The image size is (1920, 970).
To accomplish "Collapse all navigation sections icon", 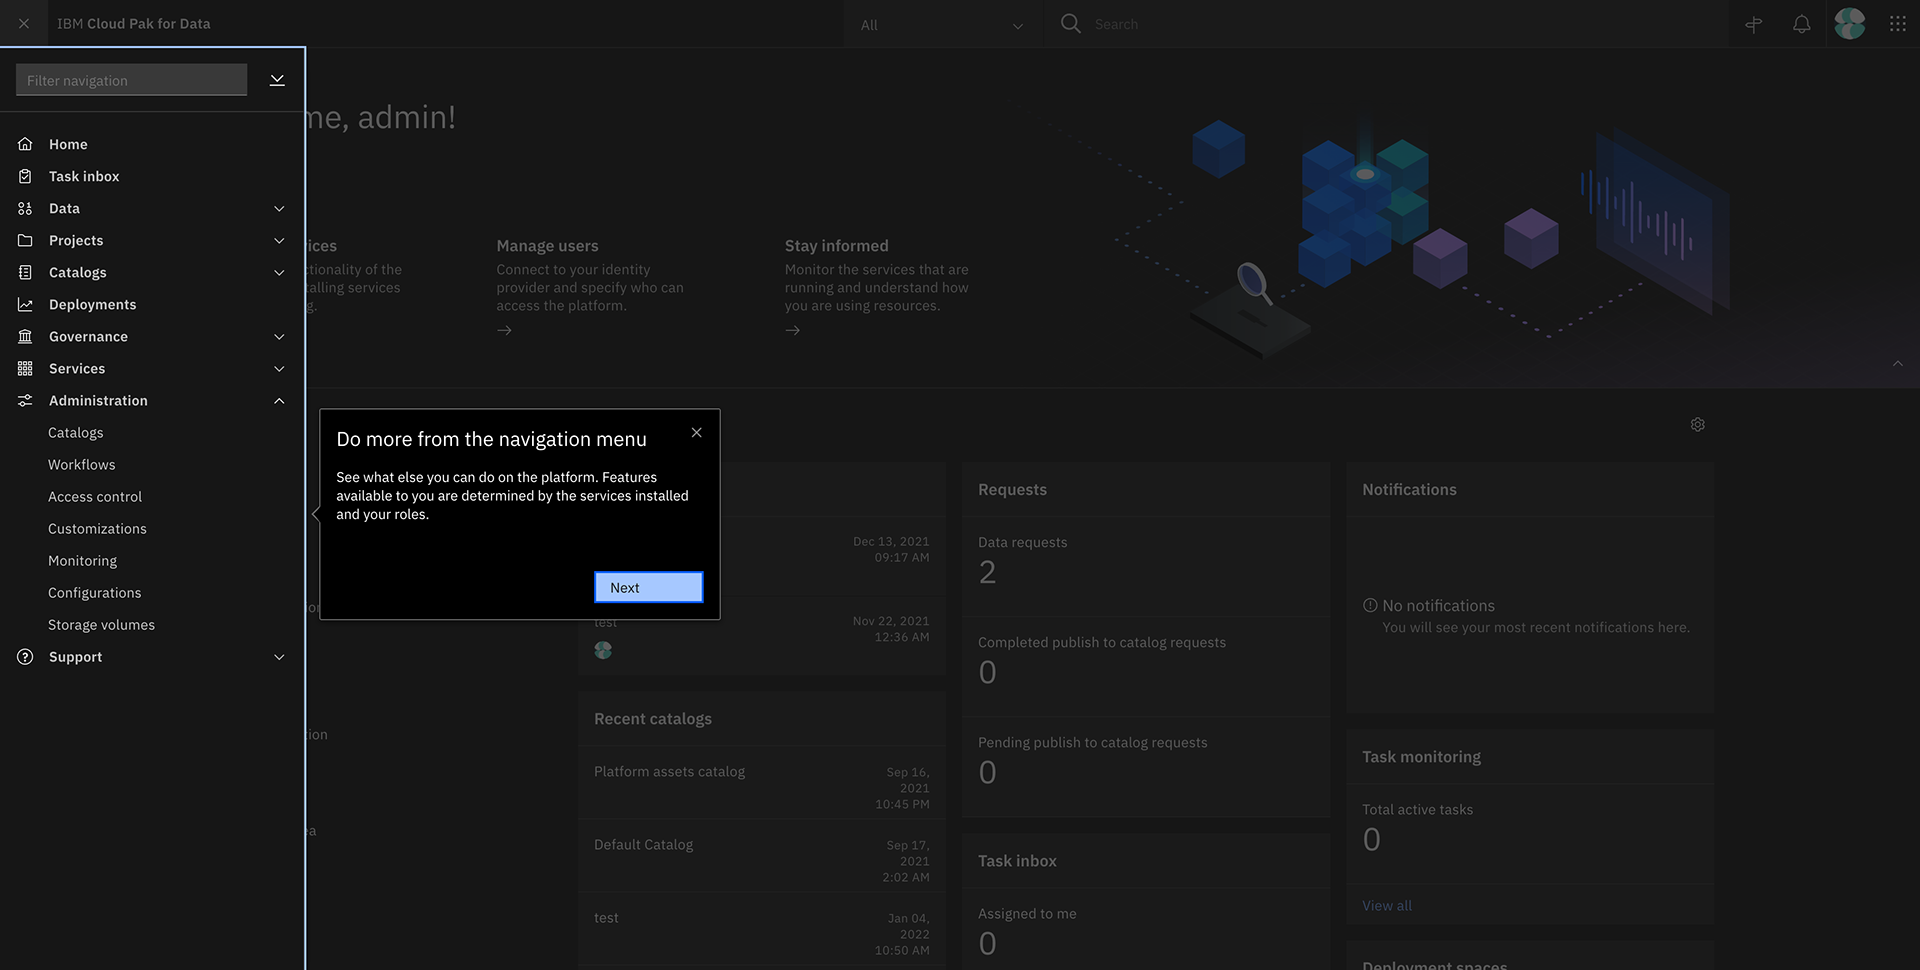I will pyautogui.click(x=277, y=80).
